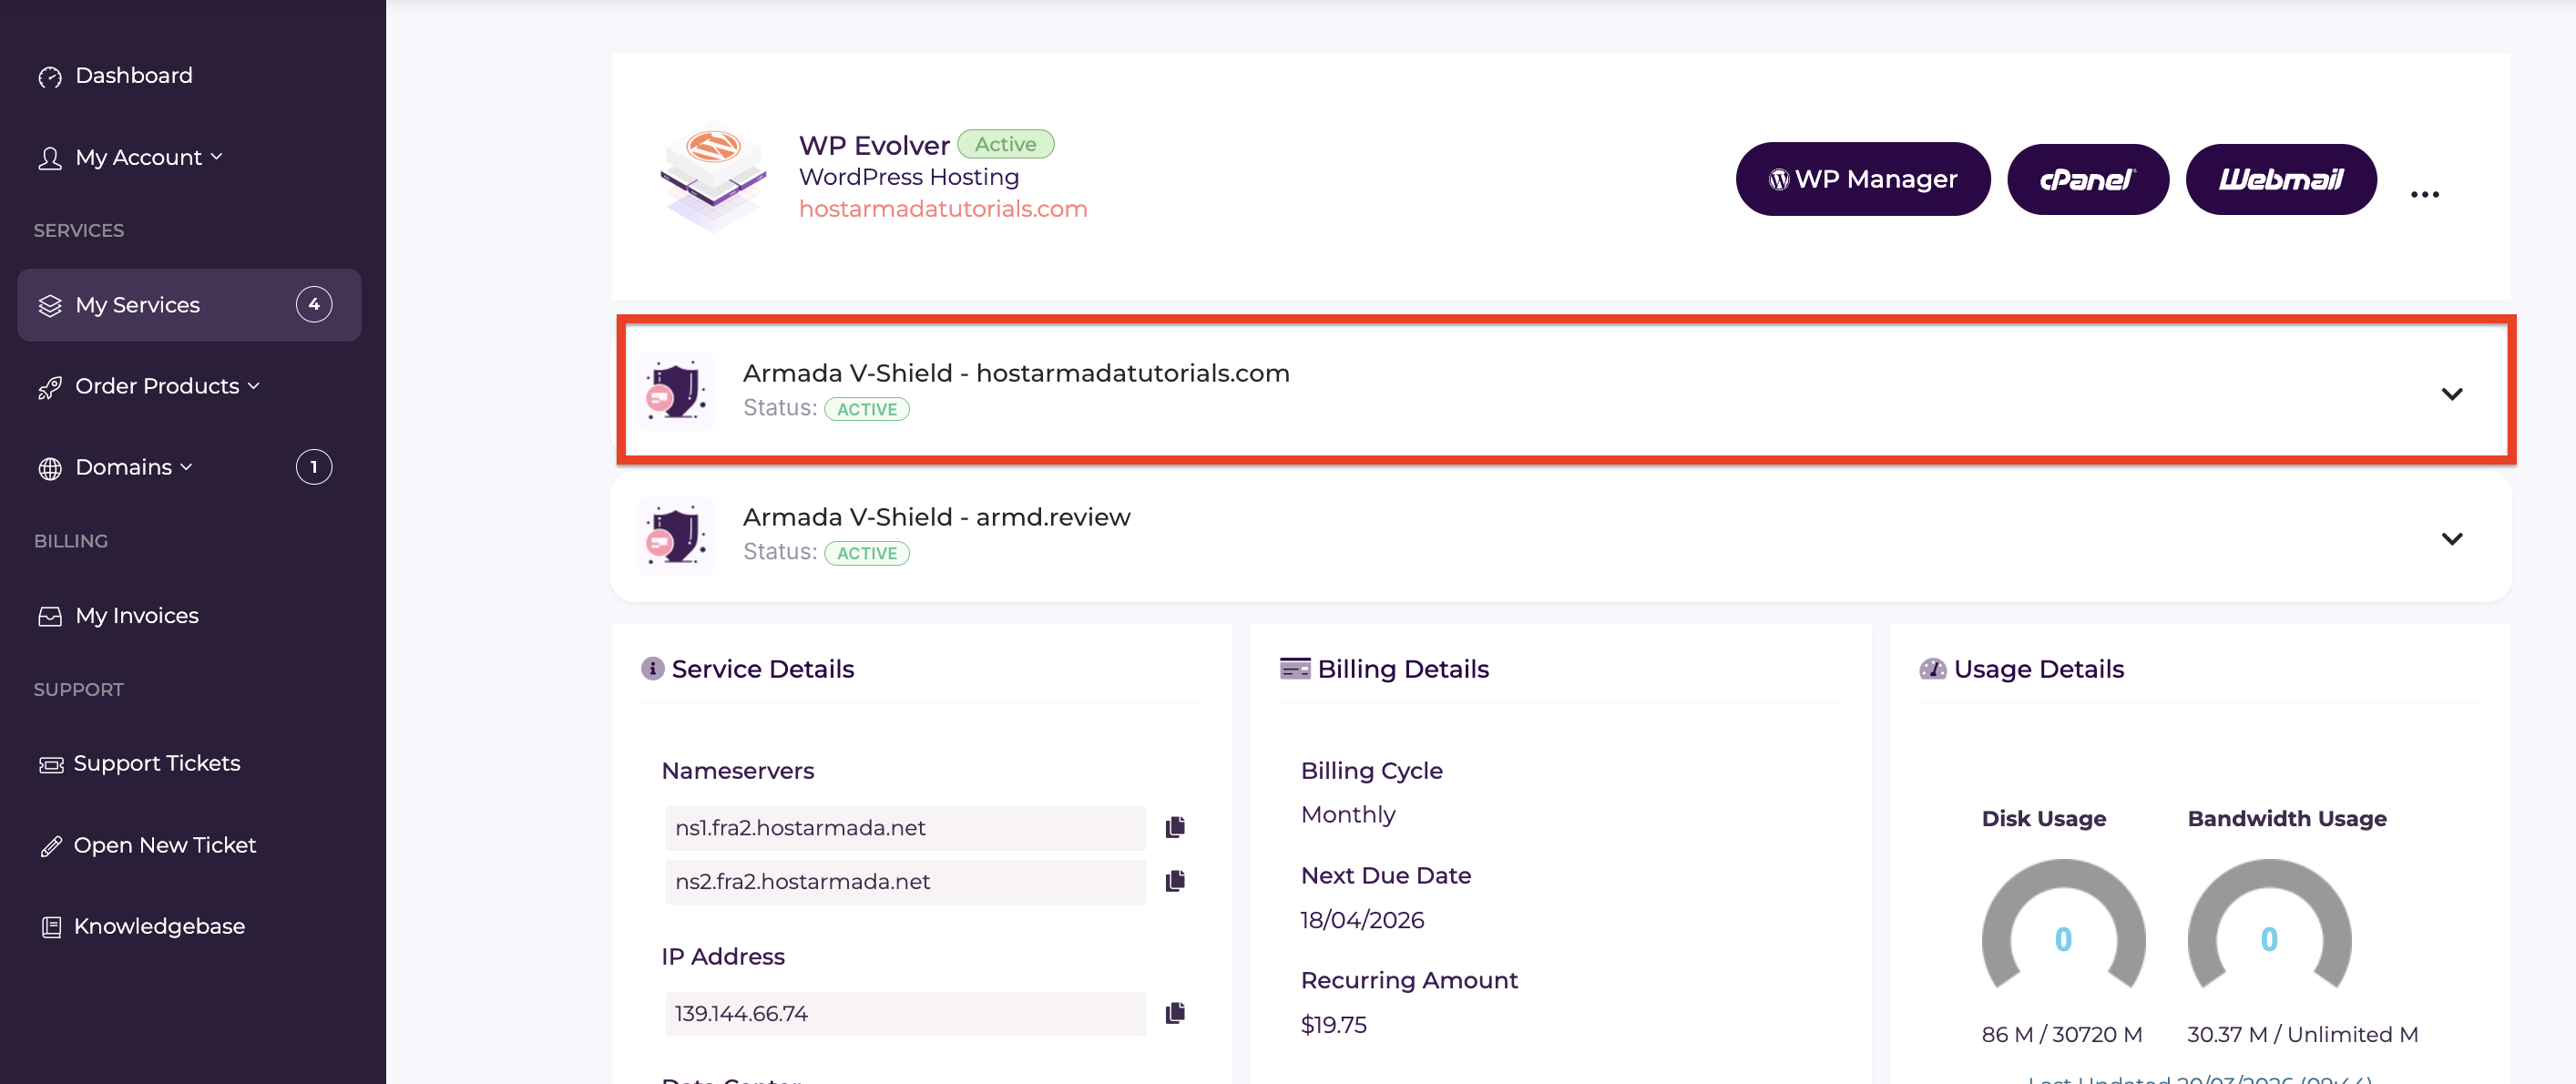
Task: Click the V-Shield icon for hostarmadatutorials.com
Action: pyautogui.click(x=676, y=391)
